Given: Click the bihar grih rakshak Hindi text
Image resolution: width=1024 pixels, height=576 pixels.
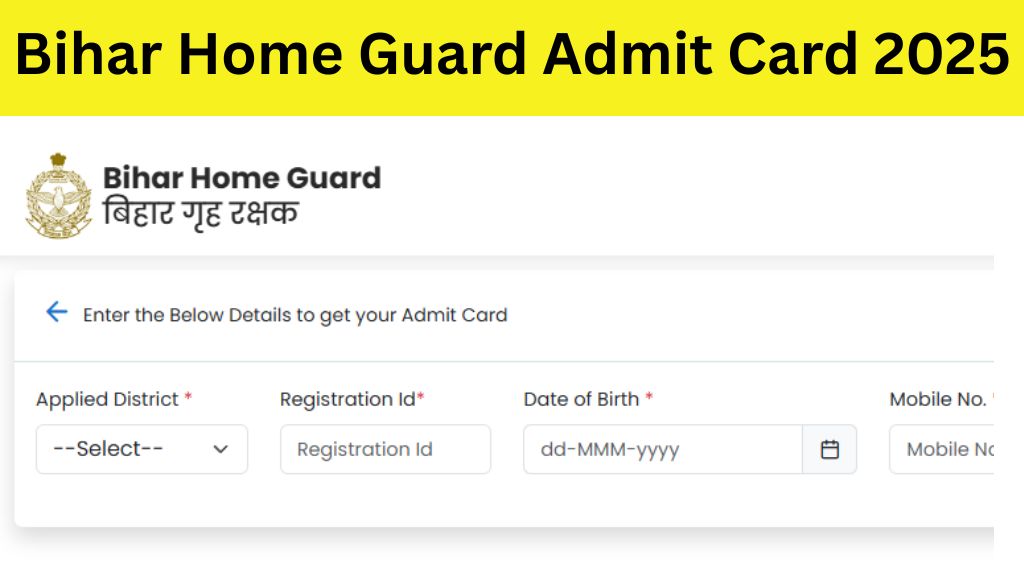Looking at the screenshot, I should click(200, 211).
